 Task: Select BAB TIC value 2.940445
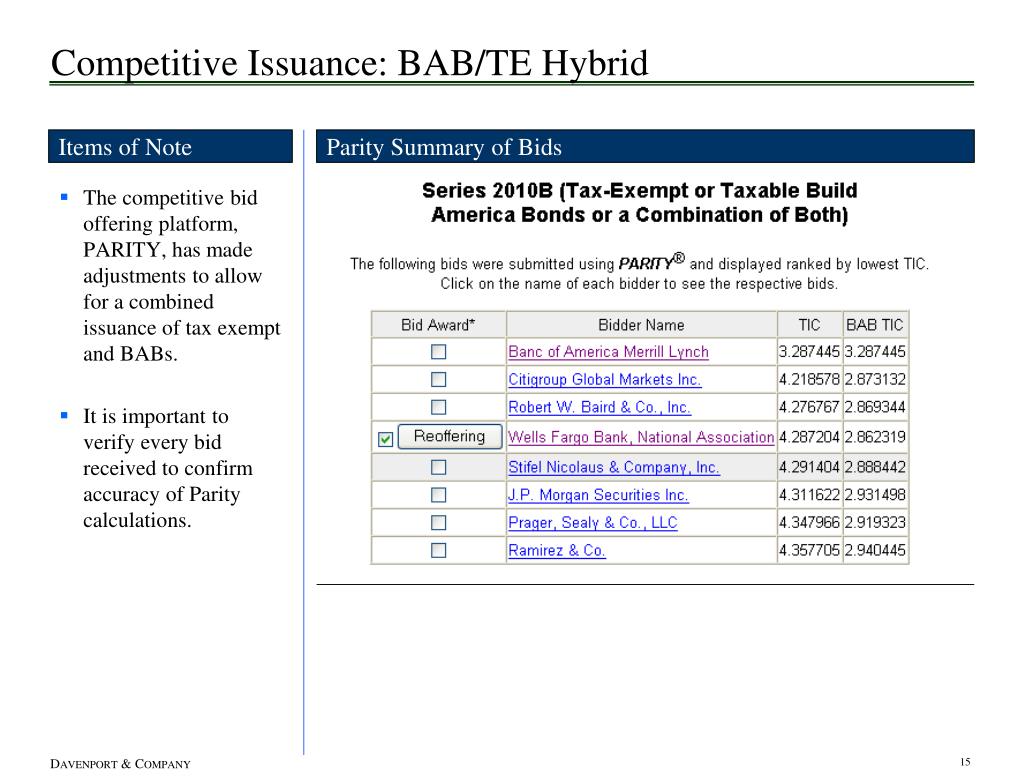875,550
